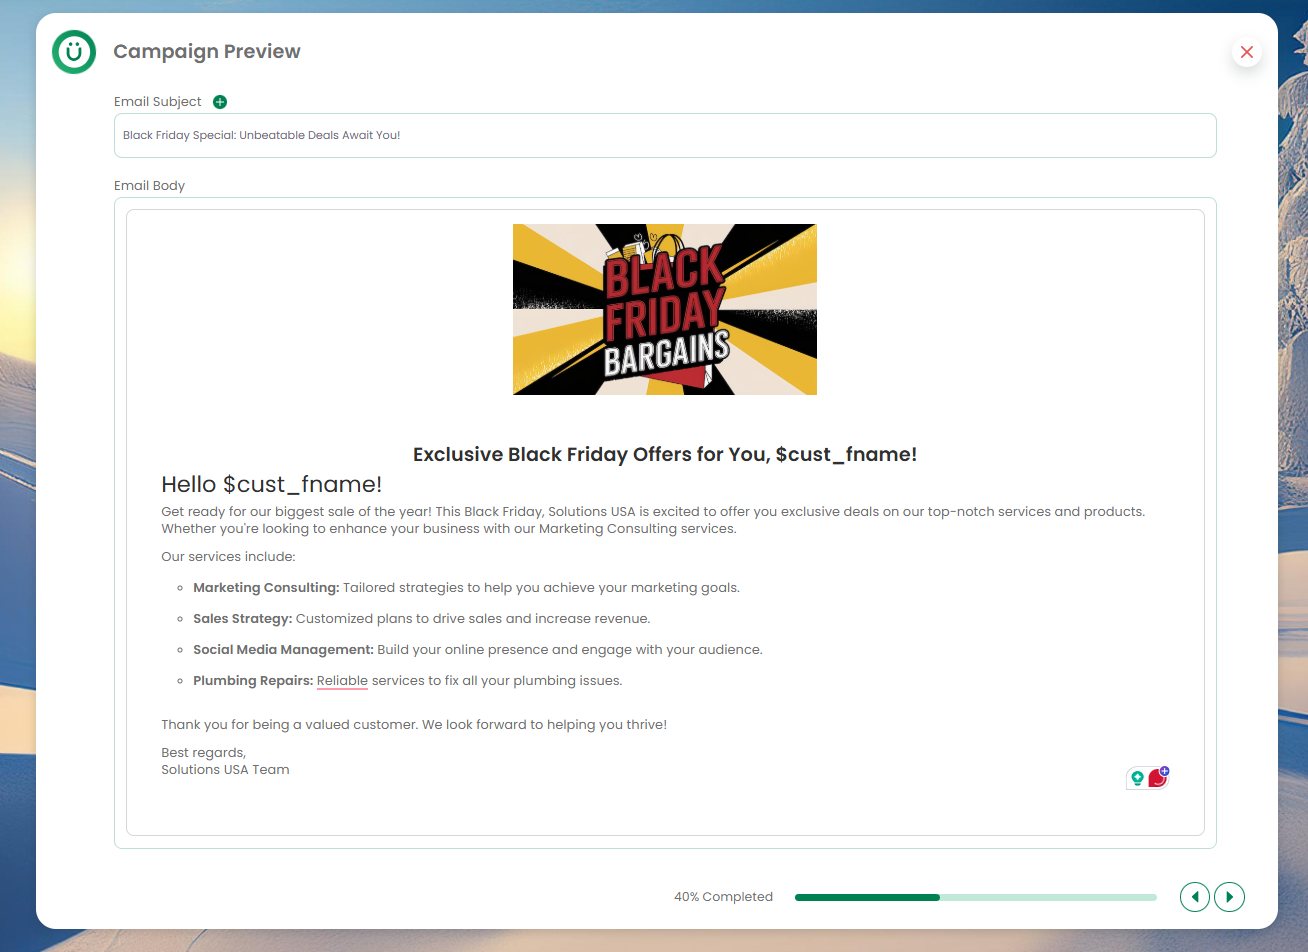
Task: Click the underlined word "Reliable"
Action: (342, 681)
